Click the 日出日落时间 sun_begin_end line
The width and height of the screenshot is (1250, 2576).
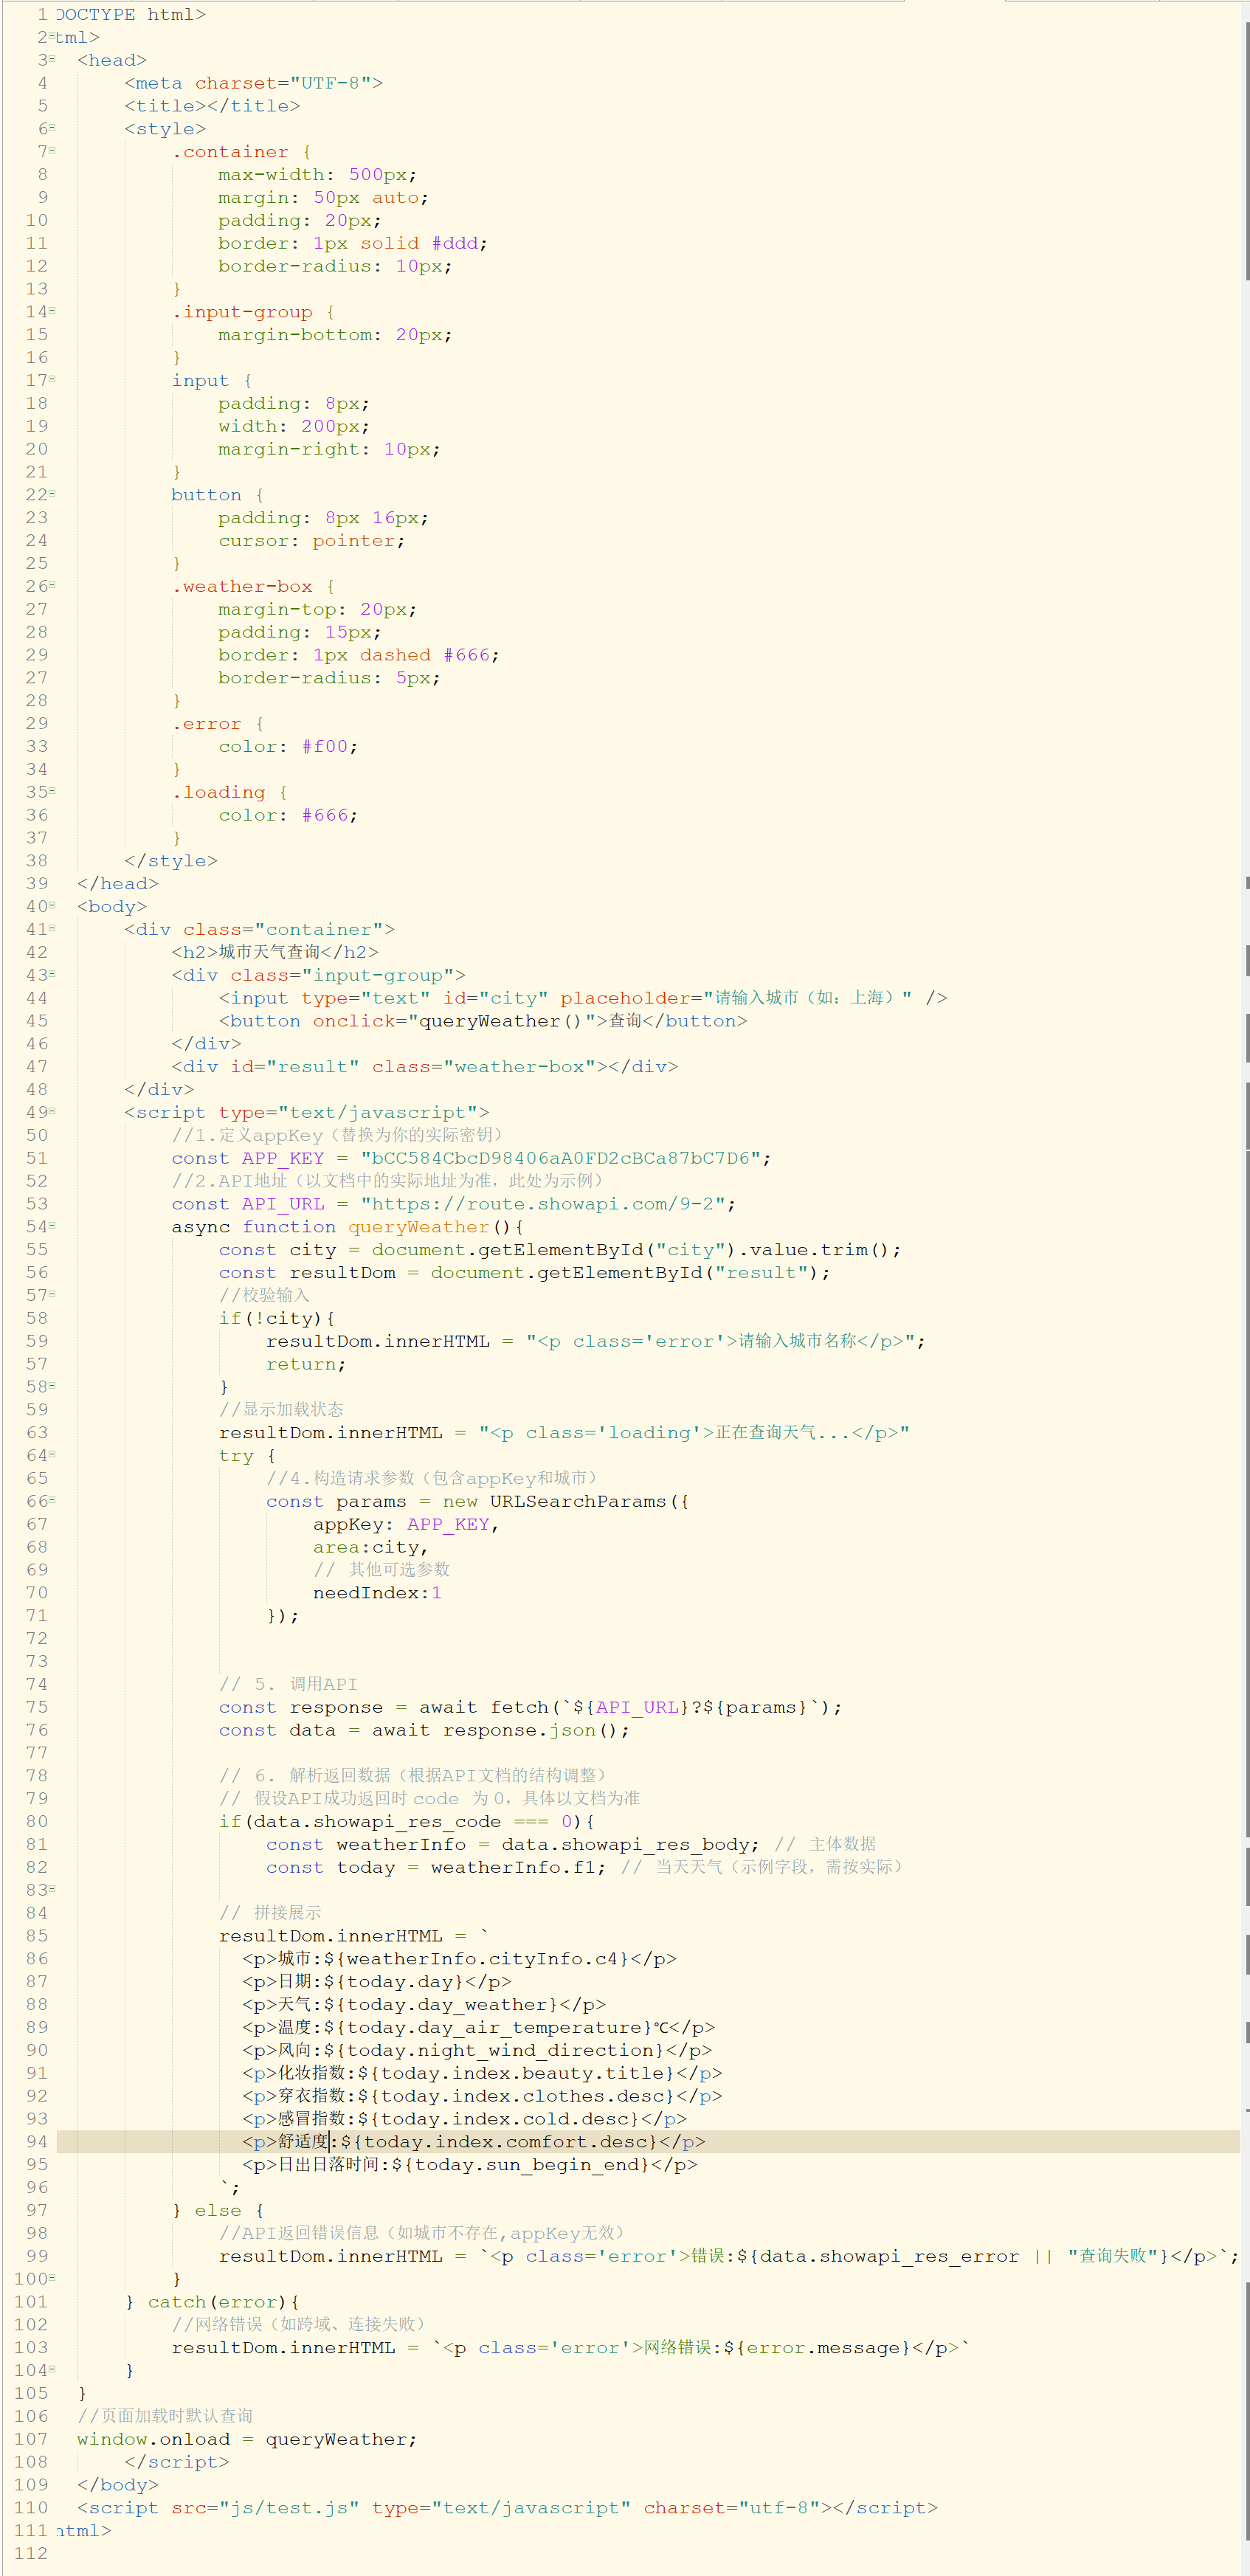tap(471, 2165)
